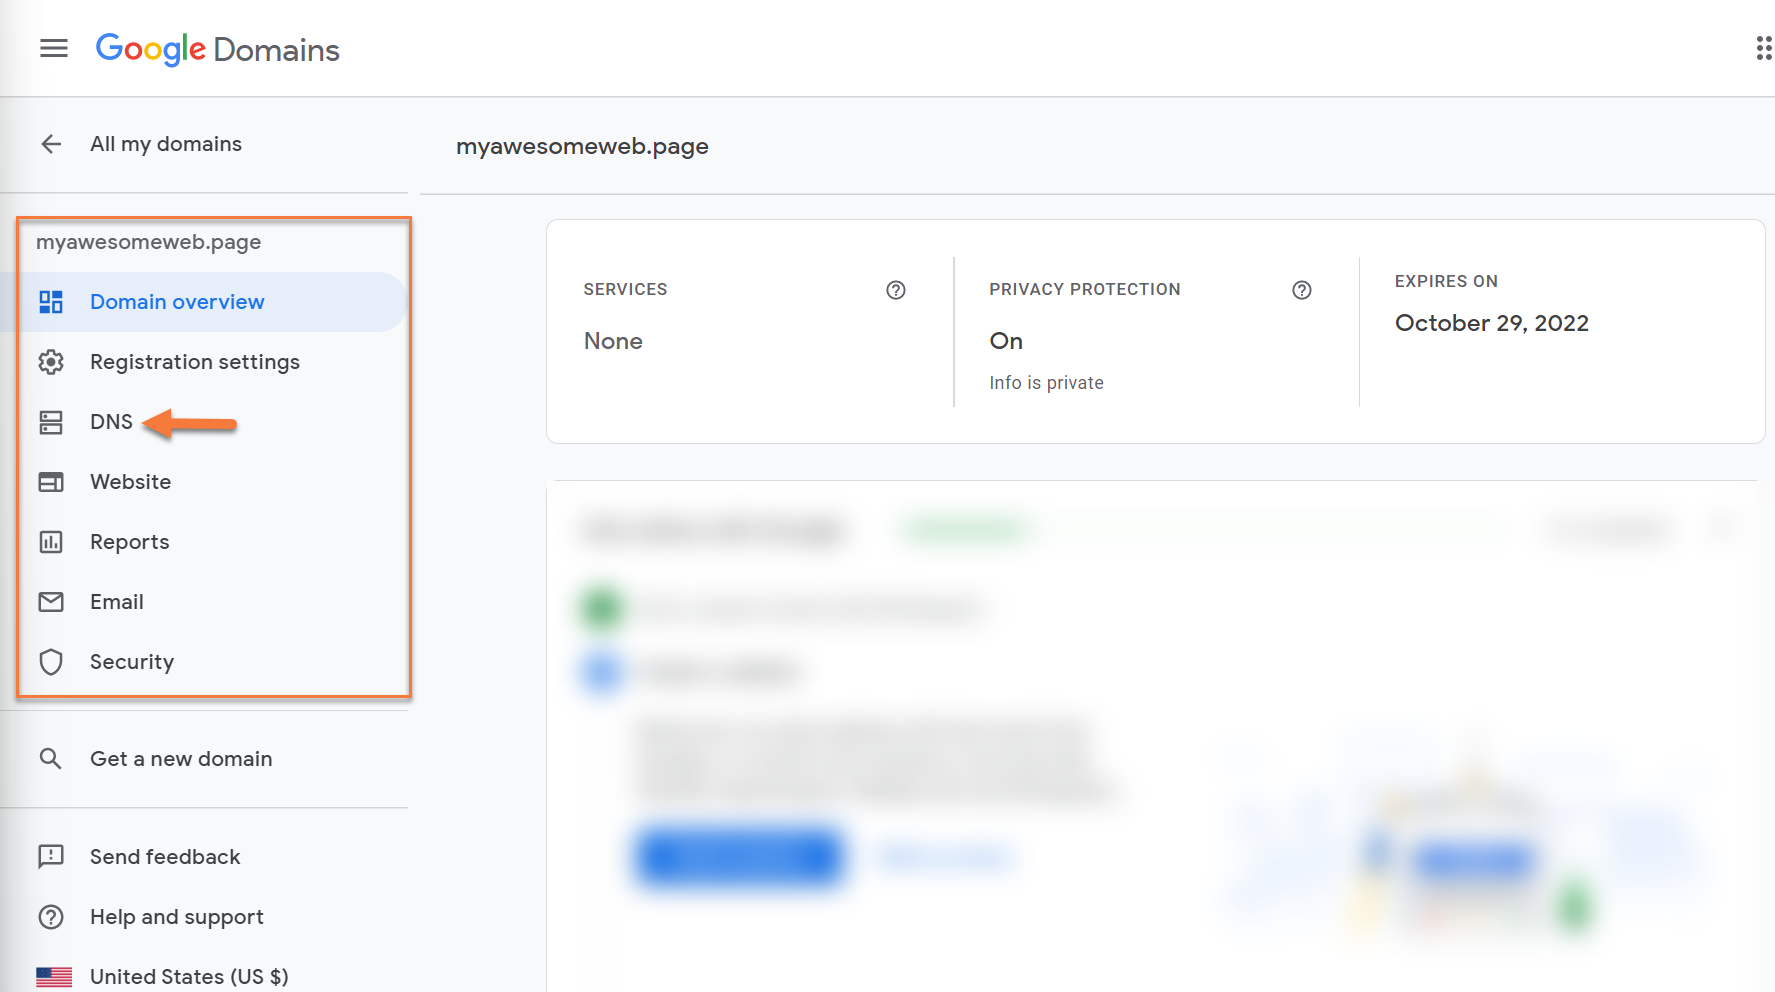
Task: Open the Google apps grid
Action: click(x=1763, y=48)
